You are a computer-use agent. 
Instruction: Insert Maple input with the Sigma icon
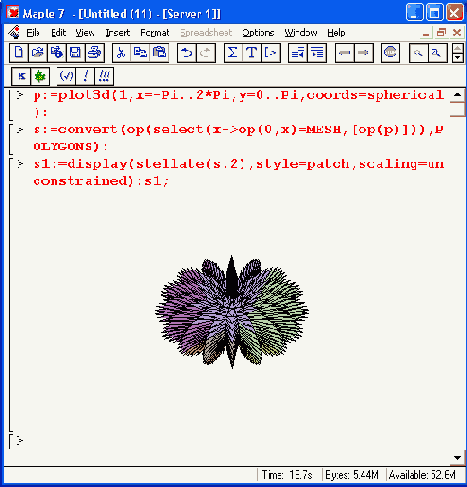(x=233, y=53)
